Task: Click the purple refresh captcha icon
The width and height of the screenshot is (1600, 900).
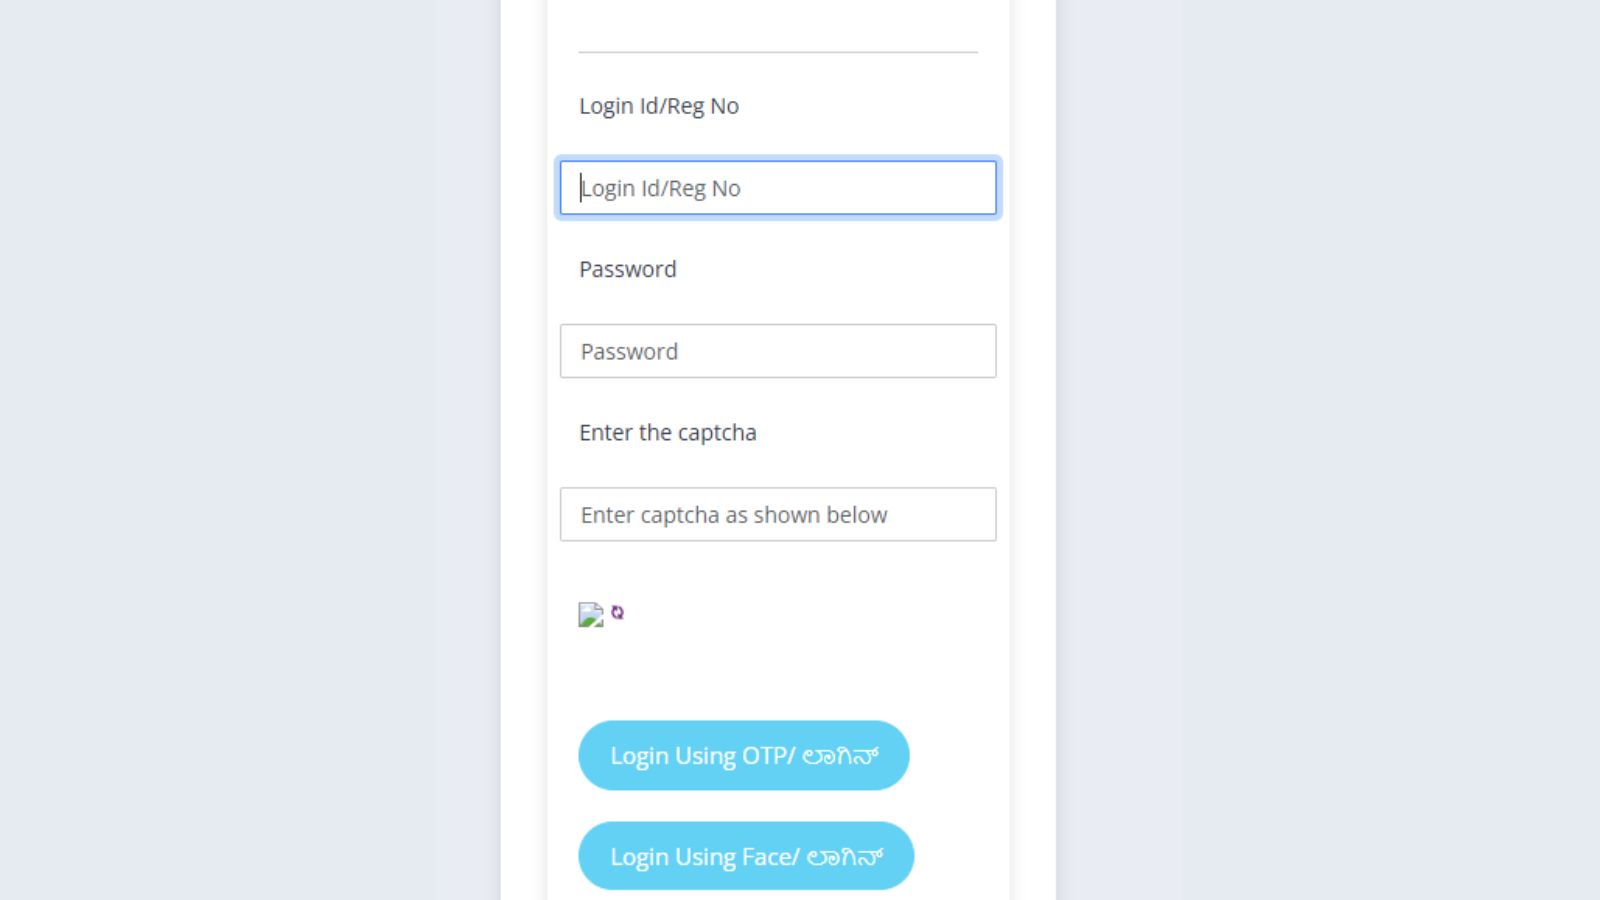Action: point(617,612)
